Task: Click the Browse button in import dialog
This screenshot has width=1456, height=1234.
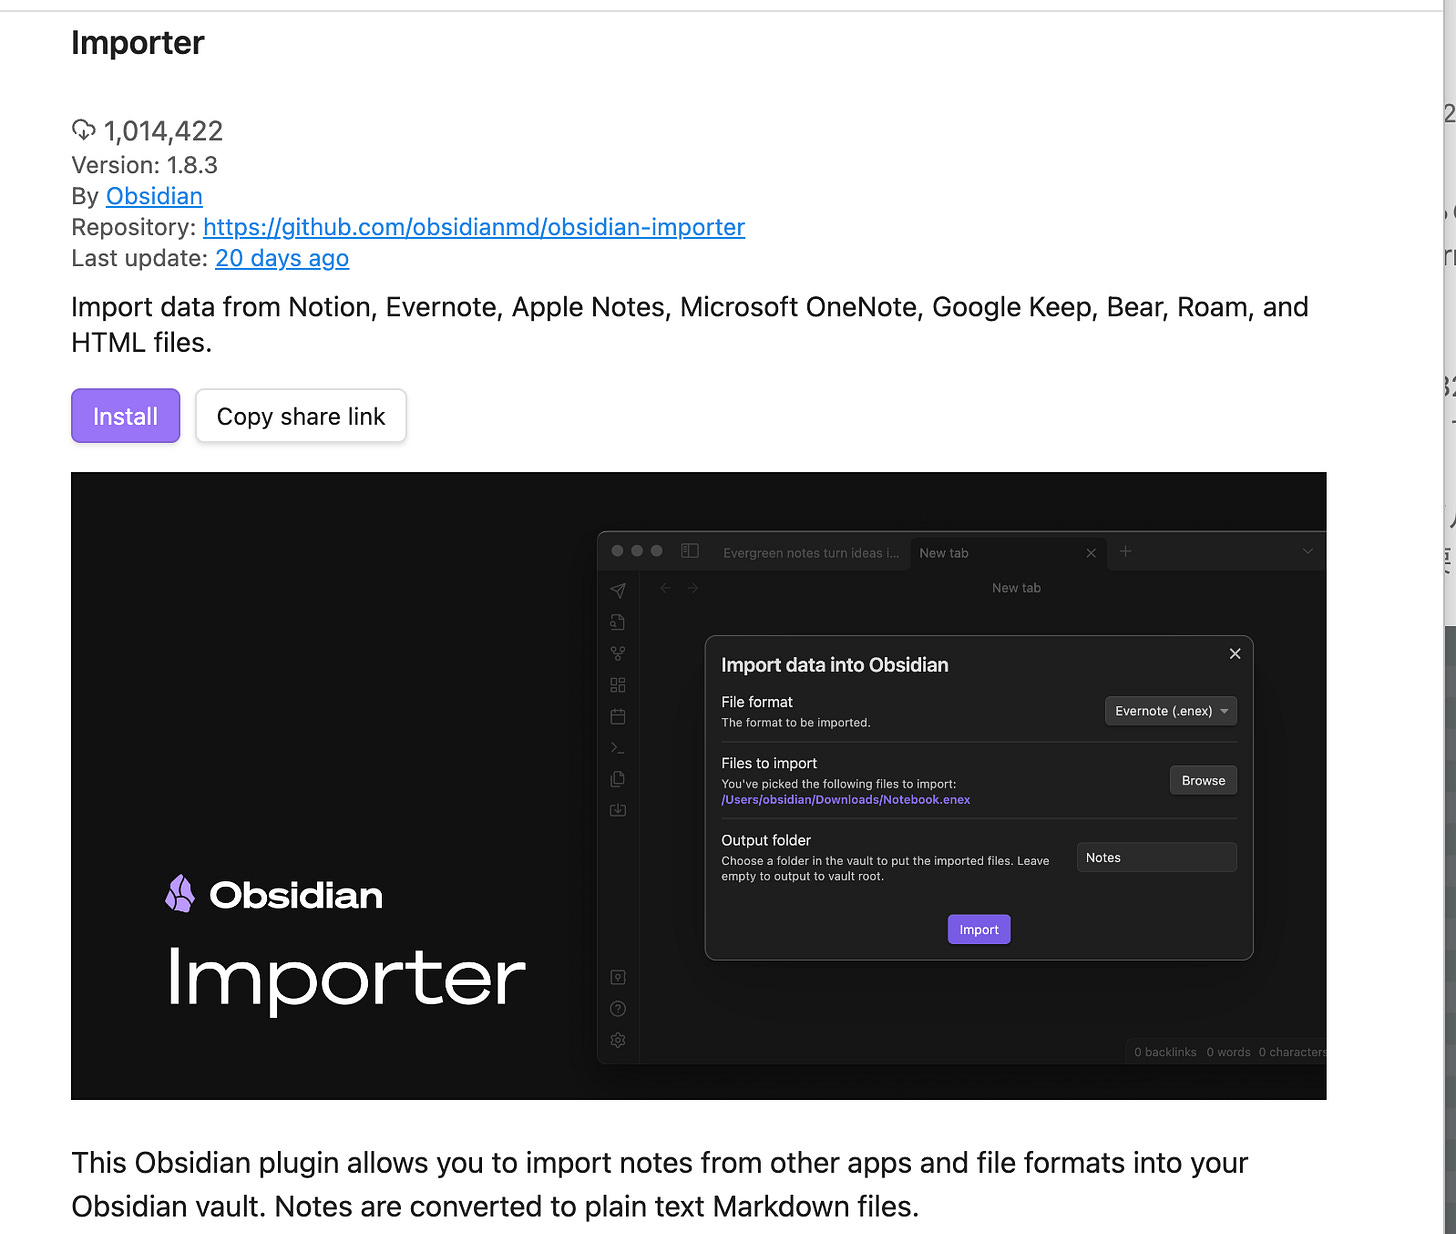Action: (x=1203, y=780)
